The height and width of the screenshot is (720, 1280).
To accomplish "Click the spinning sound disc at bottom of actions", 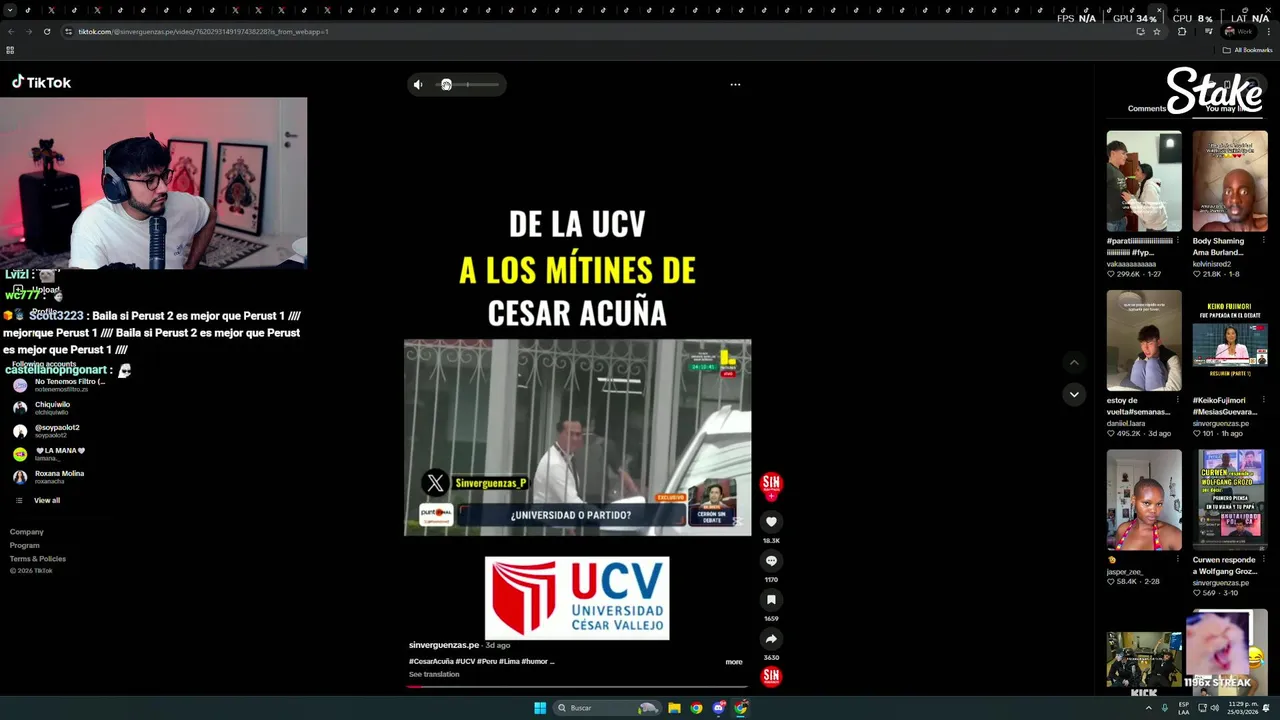I will pyautogui.click(x=771, y=676).
